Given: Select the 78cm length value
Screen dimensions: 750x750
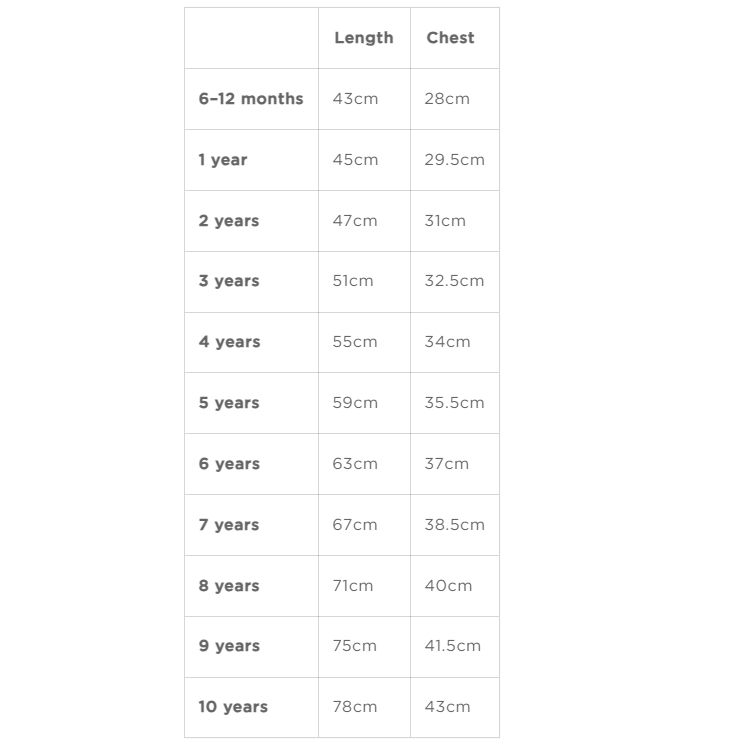Looking at the screenshot, I should (x=355, y=707).
